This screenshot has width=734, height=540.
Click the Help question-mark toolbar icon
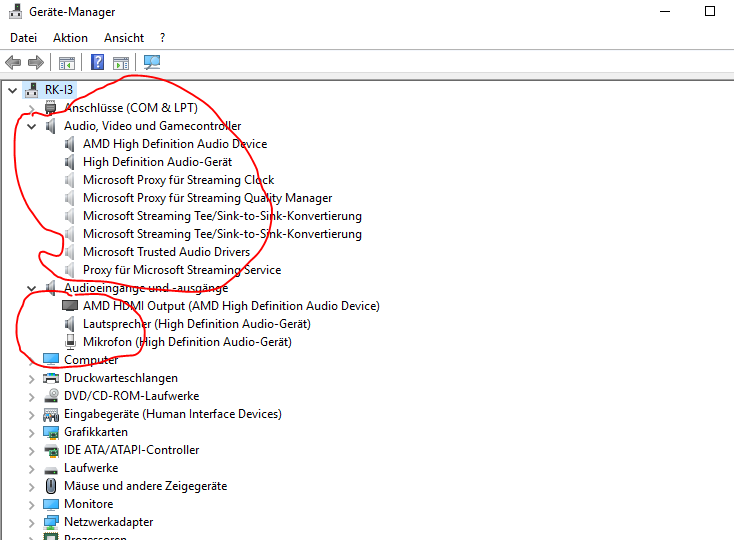(97, 62)
